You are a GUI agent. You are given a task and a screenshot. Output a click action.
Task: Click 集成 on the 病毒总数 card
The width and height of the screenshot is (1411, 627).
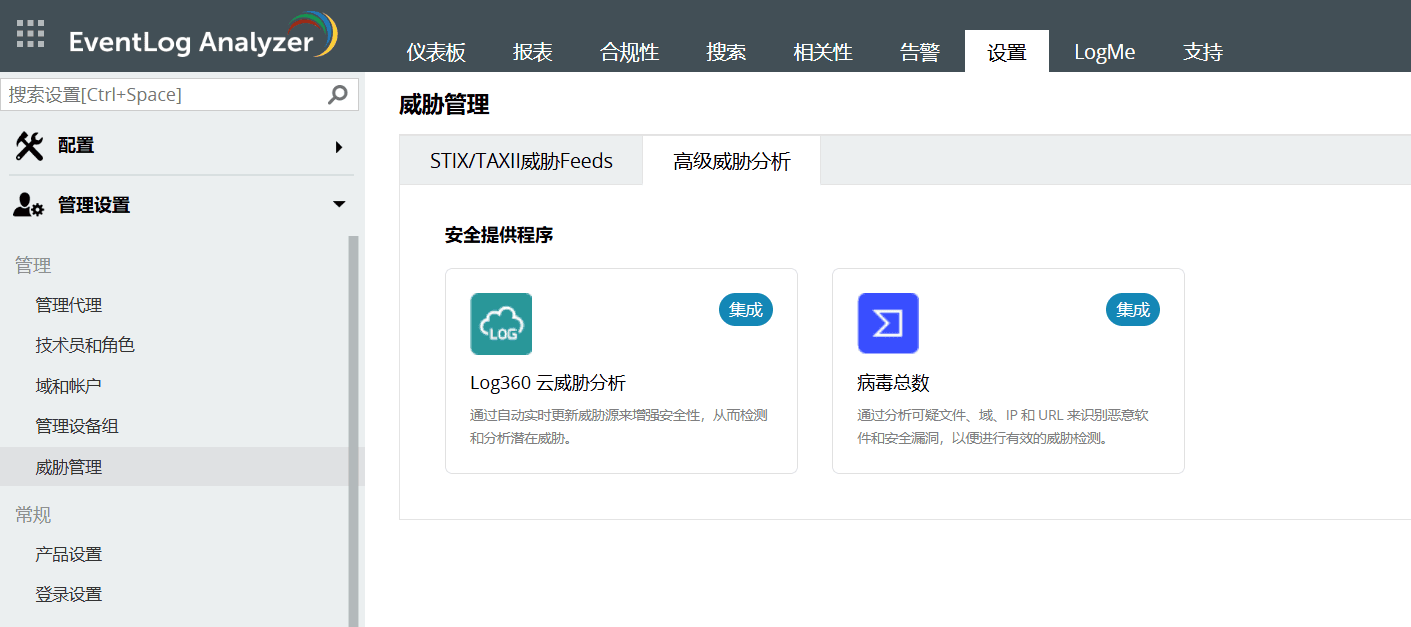[1132, 310]
